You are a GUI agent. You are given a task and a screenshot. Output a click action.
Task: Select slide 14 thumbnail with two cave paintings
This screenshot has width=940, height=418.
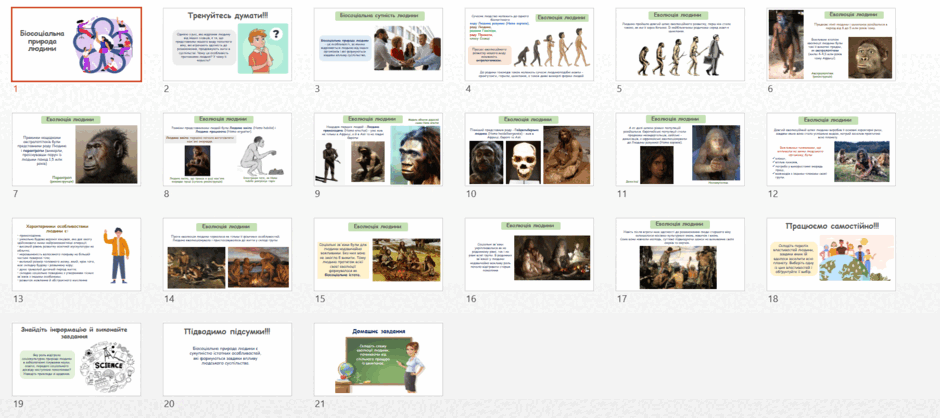pyautogui.click(x=227, y=254)
